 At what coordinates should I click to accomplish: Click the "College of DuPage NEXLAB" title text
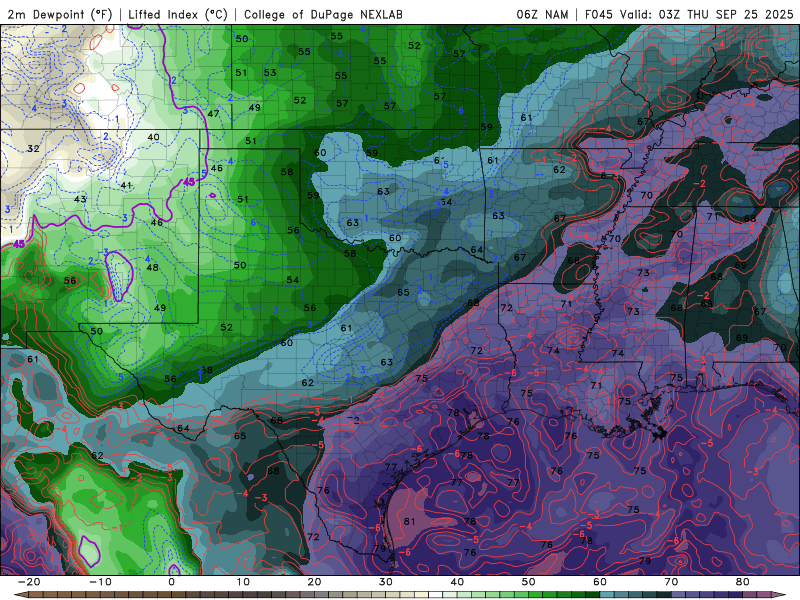point(323,14)
